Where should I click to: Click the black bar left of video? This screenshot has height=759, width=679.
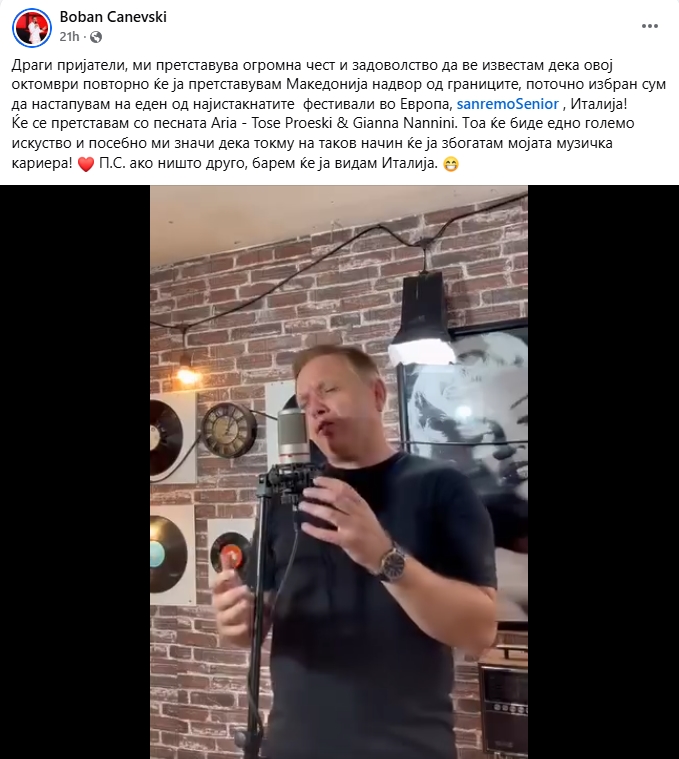(x=75, y=472)
